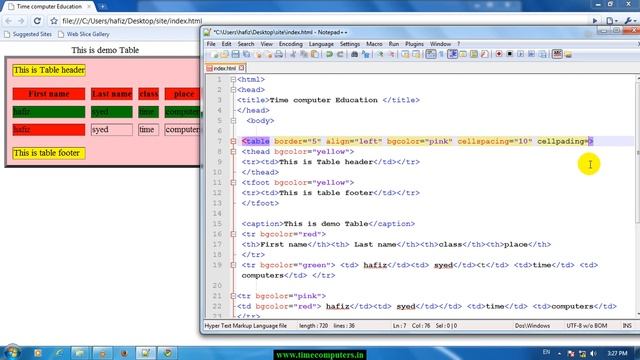Click the Print toolbar icon

[x=279, y=54]
